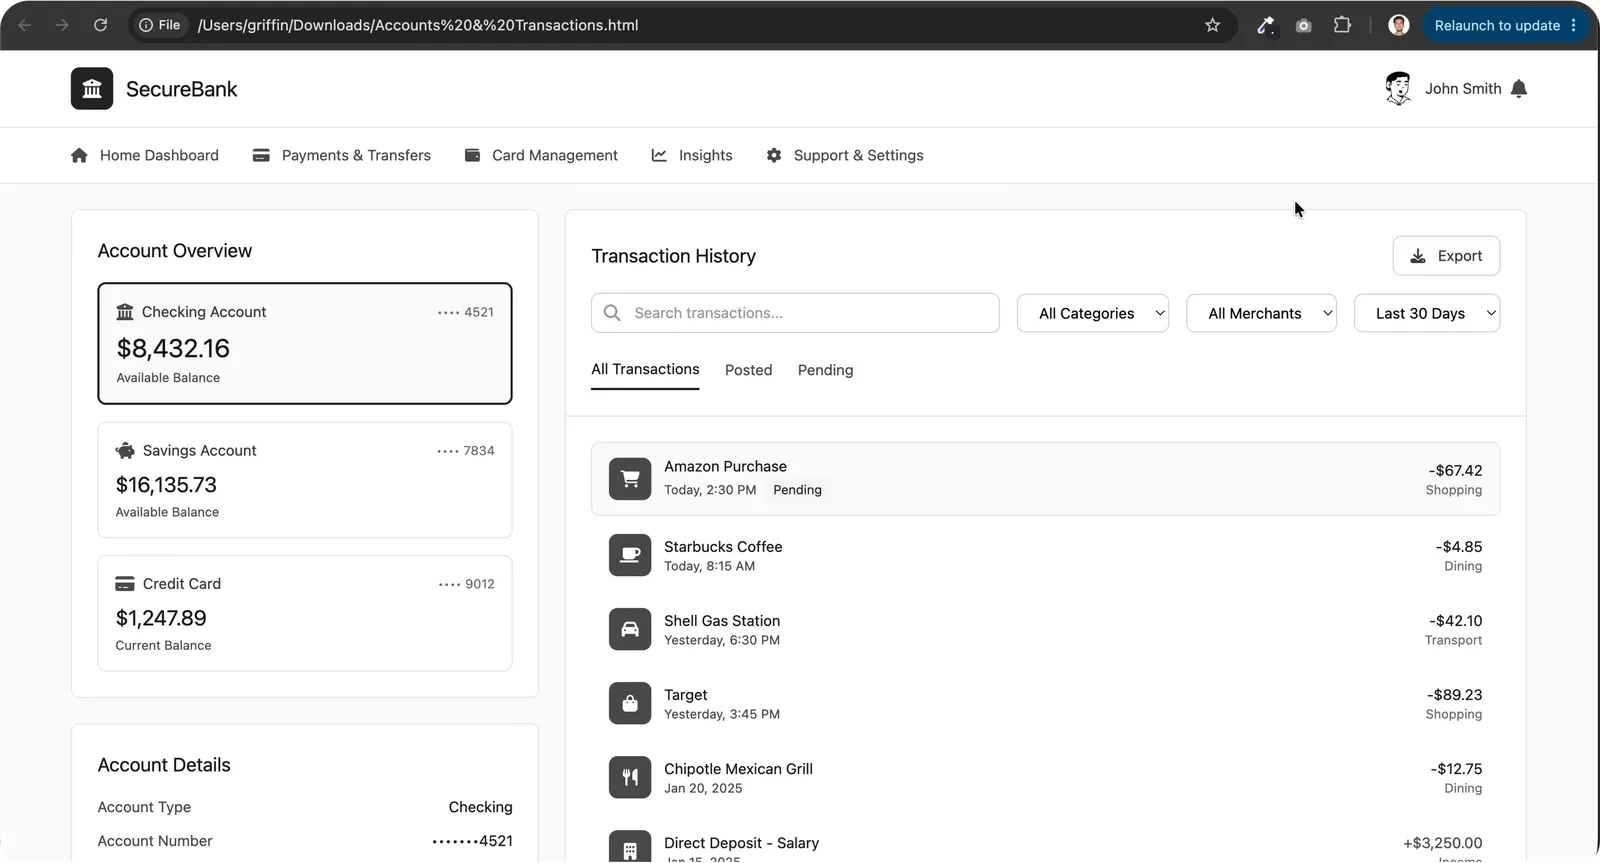
Task: Select the Savings Account card
Action: coord(305,480)
